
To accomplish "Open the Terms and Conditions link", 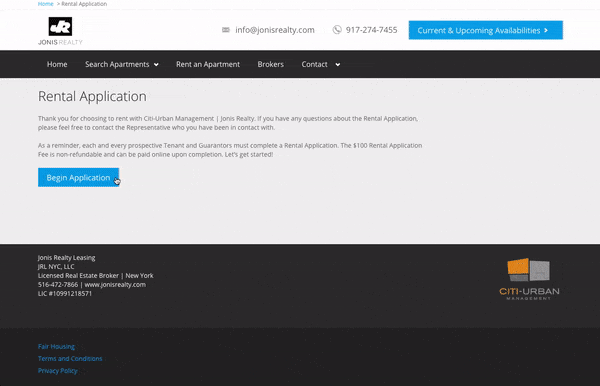I will click(x=70, y=358).
